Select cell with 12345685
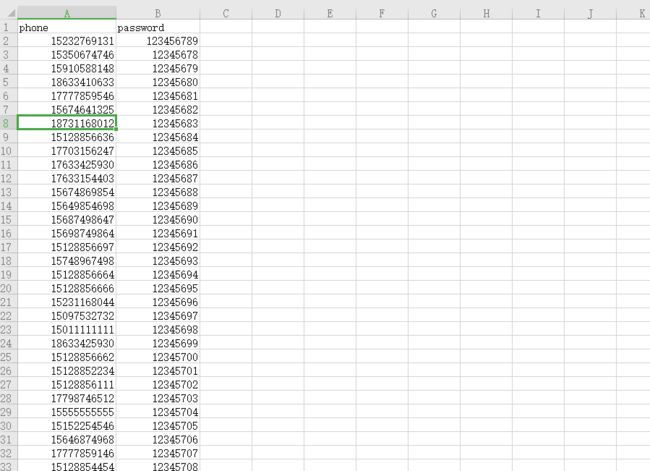 click(x=158, y=151)
